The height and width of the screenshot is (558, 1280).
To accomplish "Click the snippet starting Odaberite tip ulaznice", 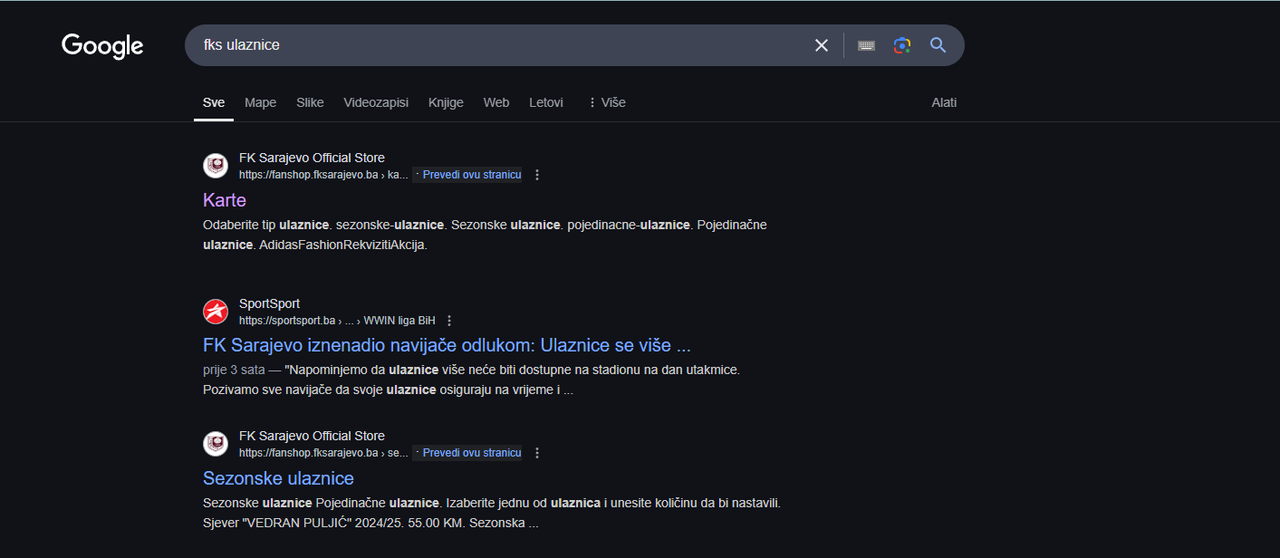I will [x=485, y=235].
